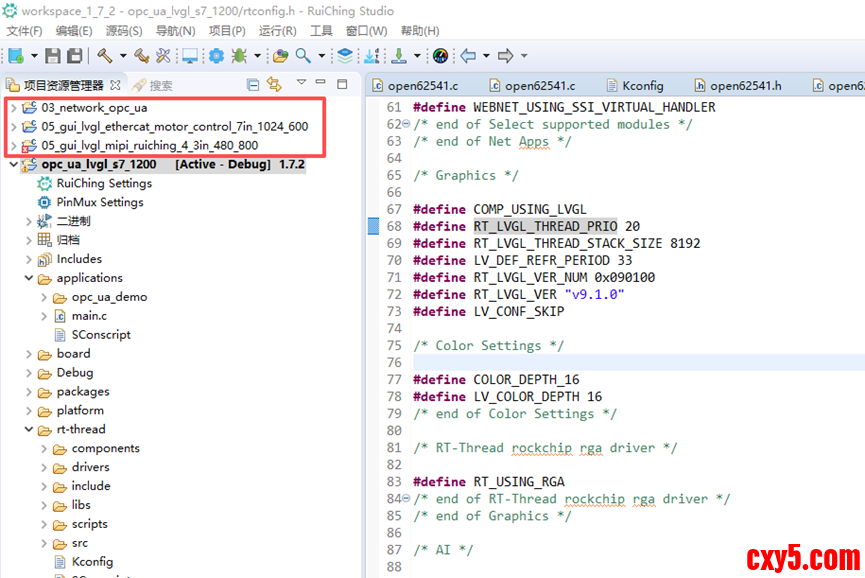865x578 pixels.
Task: Click the Back navigation arrow in toolbar
Action: [468, 56]
